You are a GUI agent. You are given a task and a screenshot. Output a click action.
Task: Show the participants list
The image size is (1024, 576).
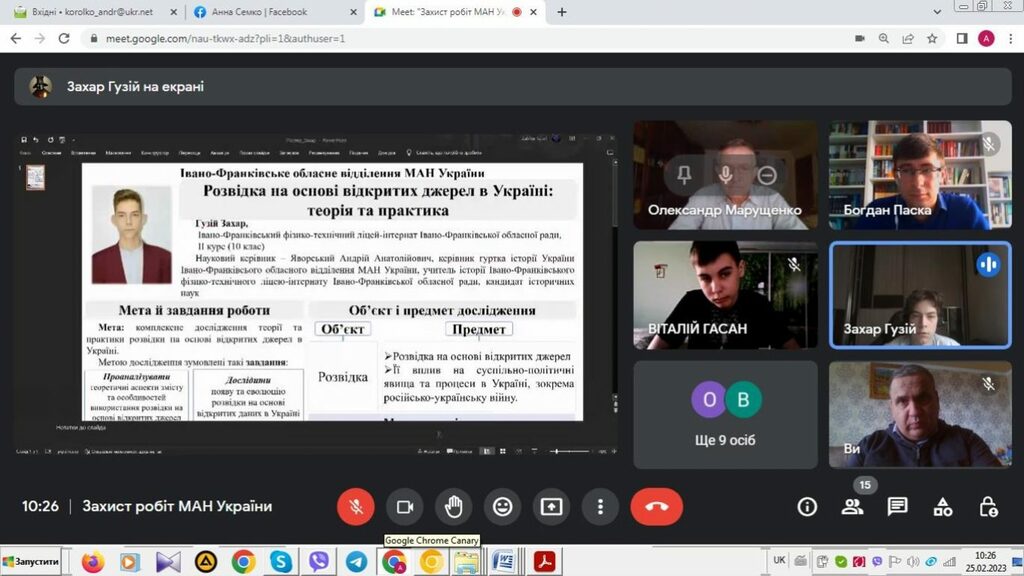tap(852, 507)
